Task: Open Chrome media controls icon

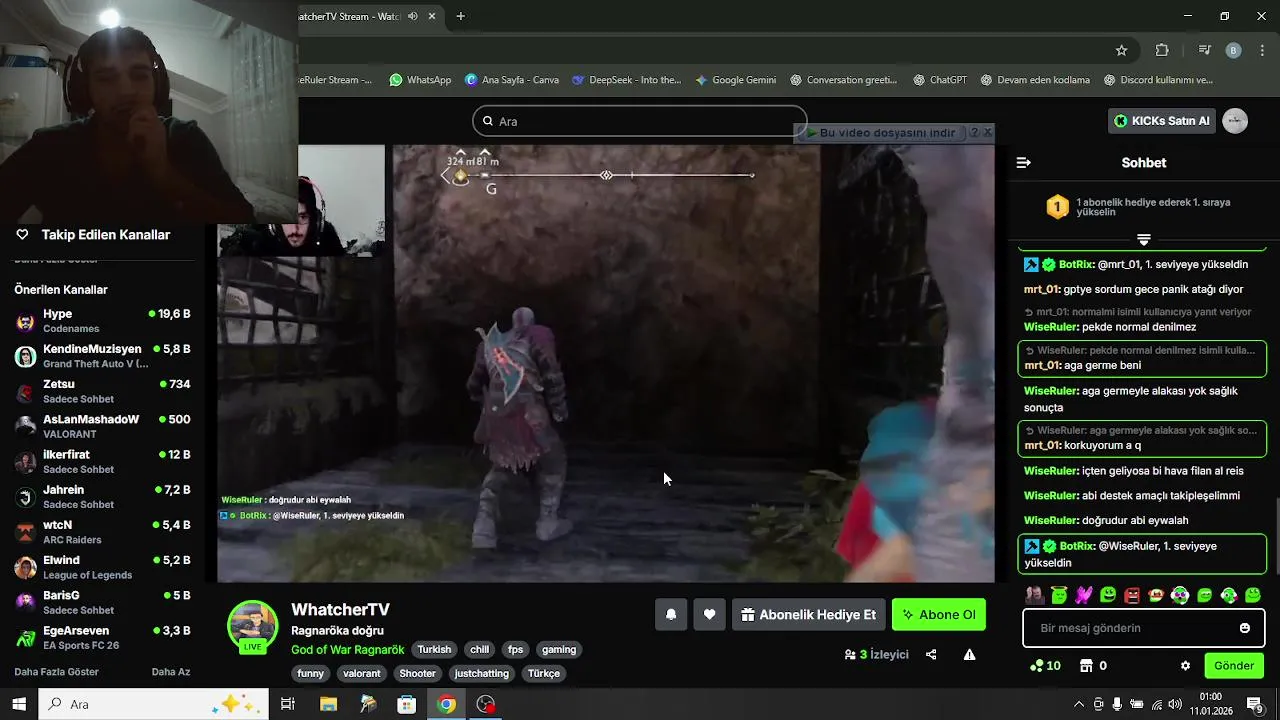Action: coord(1205,50)
